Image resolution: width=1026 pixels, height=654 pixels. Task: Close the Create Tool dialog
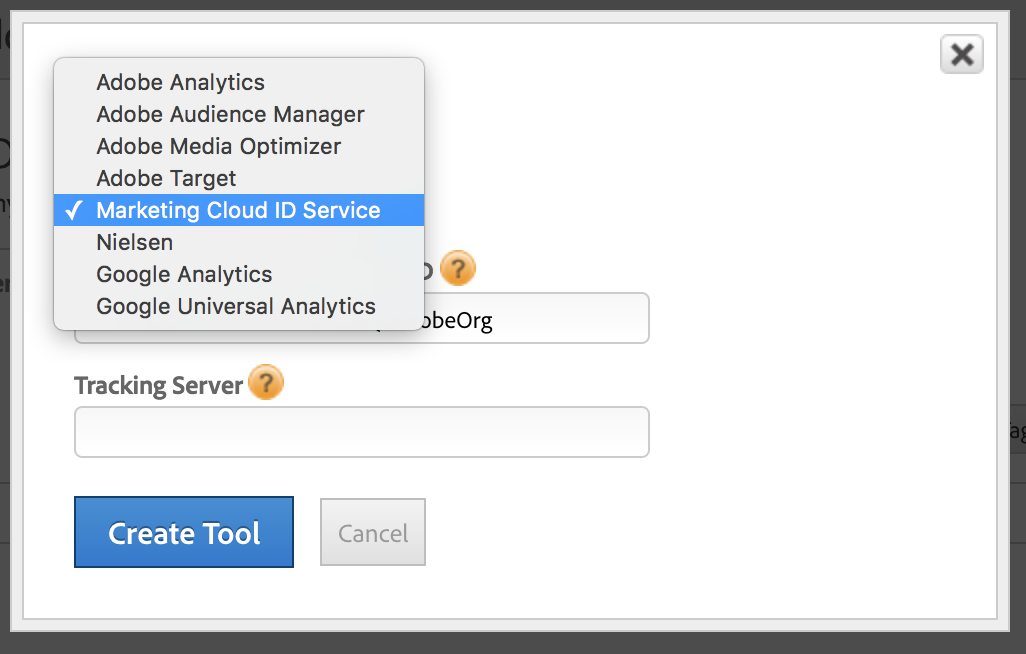coord(961,55)
